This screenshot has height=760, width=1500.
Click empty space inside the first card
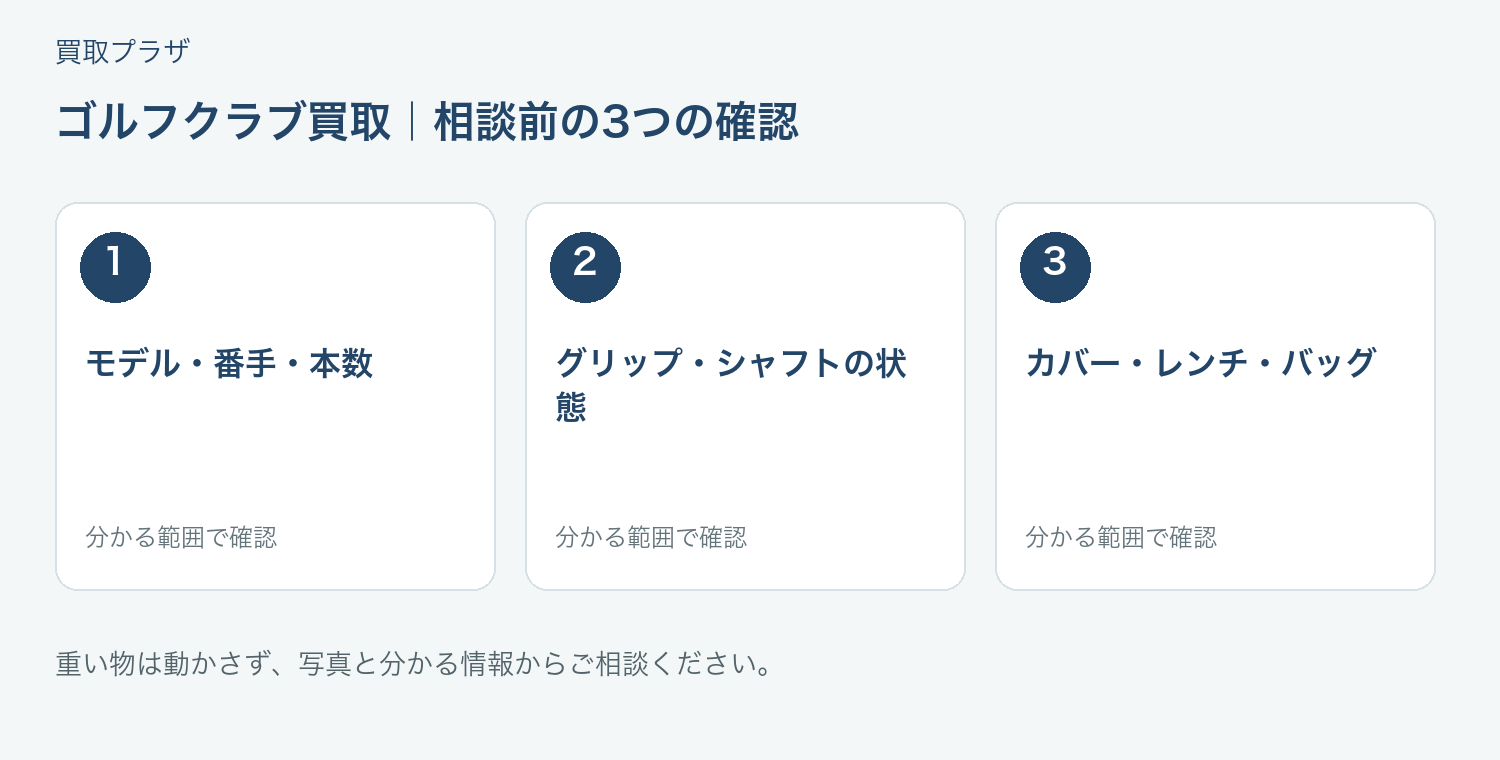click(x=275, y=455)
